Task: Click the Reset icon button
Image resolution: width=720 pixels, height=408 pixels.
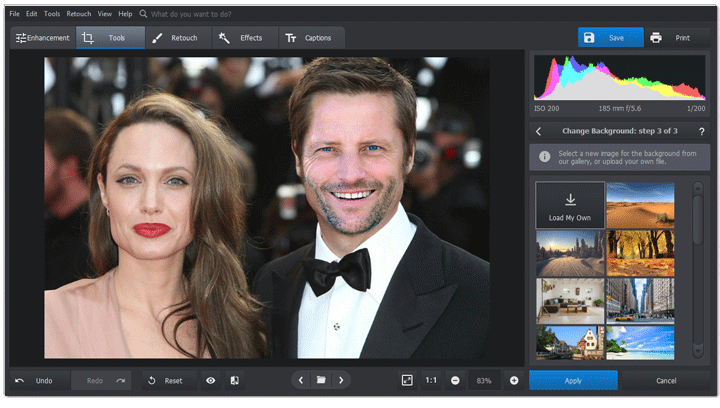Action: pyautogui.click(x=151, y=381)
